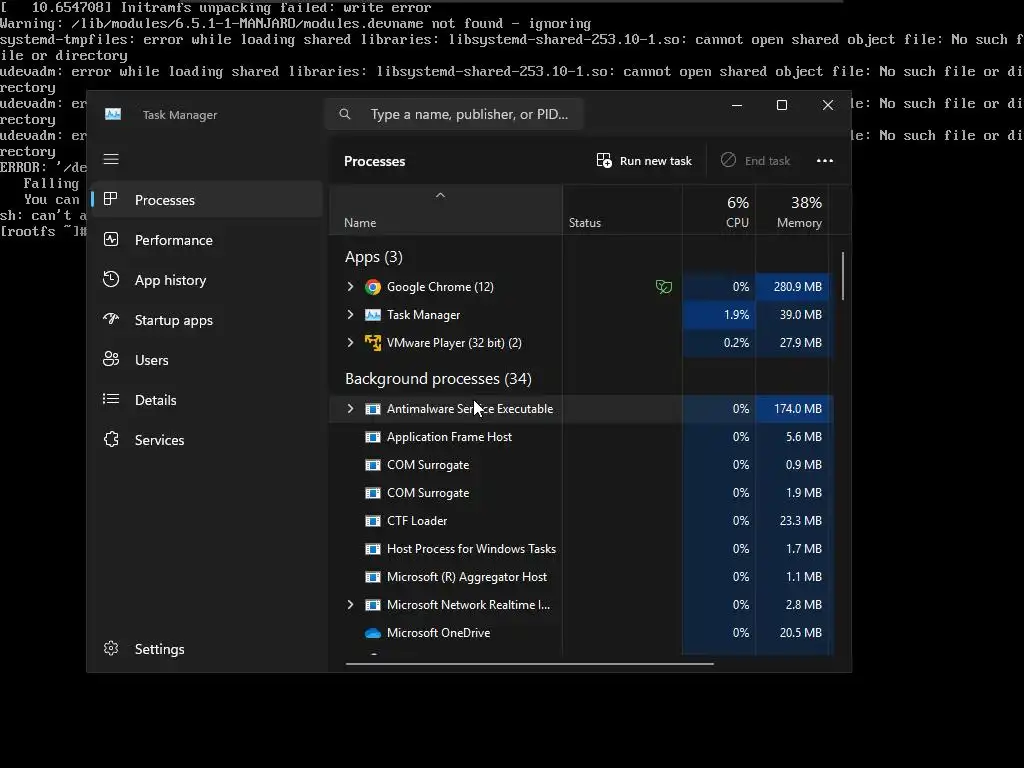Click the green efficiency mode leaf icon
The image size is (1024, 768).
pos(664,287)
